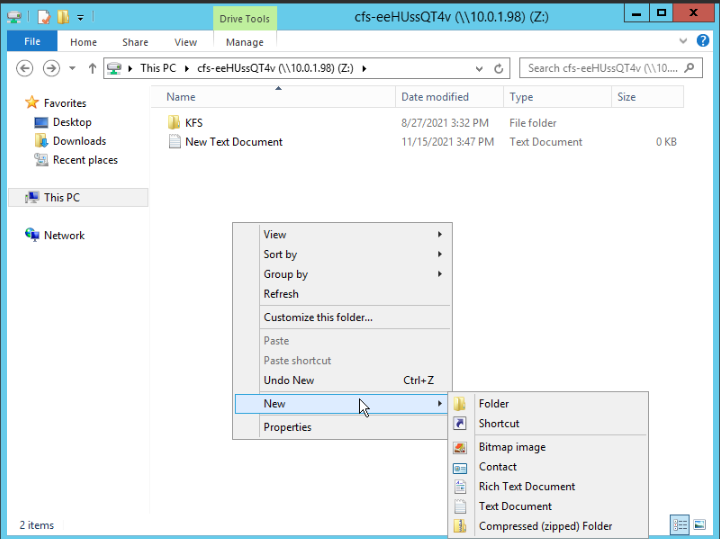The image size is (720, 539).
Task: Click the drive icon in address bar
Action: point(114,68)
